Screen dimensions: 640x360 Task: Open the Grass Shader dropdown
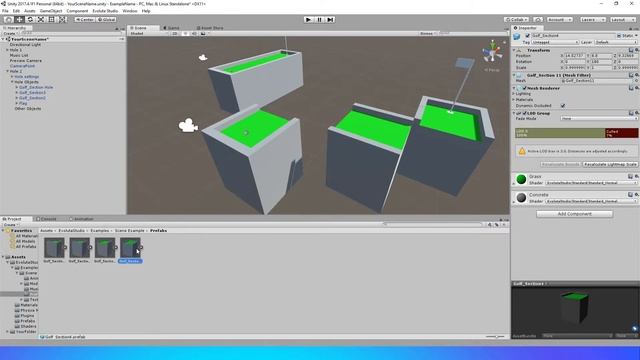tap(591, 183)
